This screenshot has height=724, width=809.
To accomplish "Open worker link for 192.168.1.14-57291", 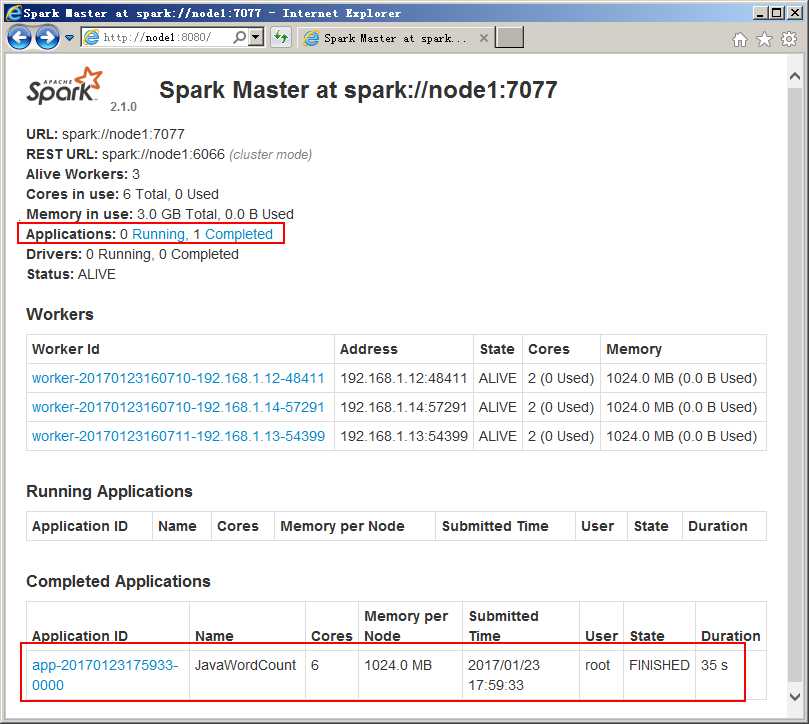I will pos(178,407).
